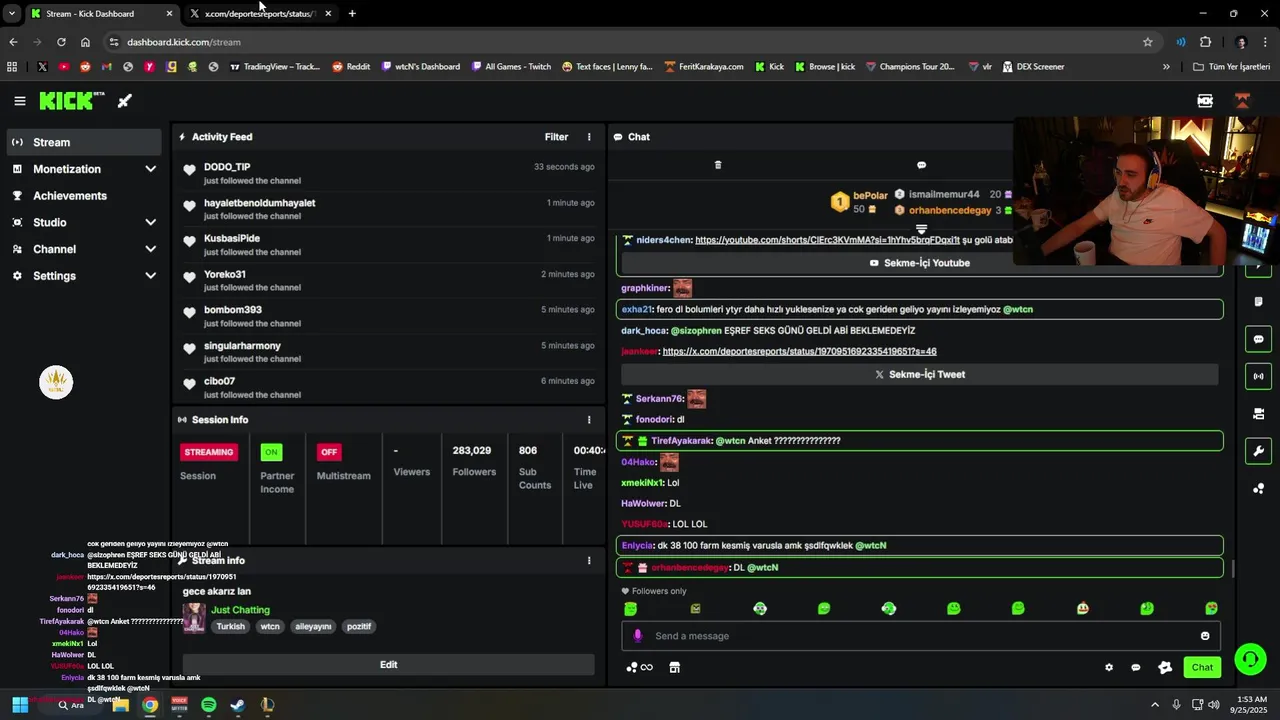Click the wrench icon in the right toolbar
Image resolution: width=1280 pixels, height=720 pixels.
tap(1258, 451)
